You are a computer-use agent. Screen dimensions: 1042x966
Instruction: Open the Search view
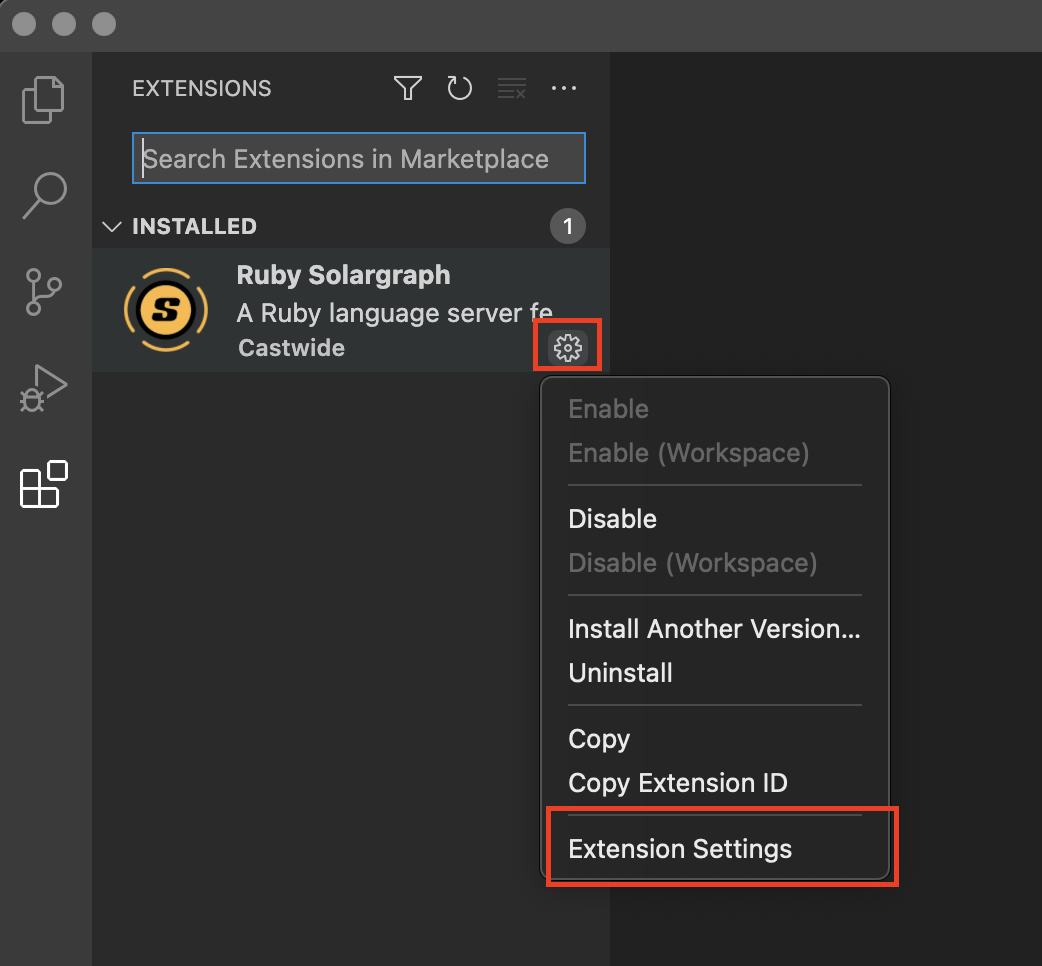42,195
